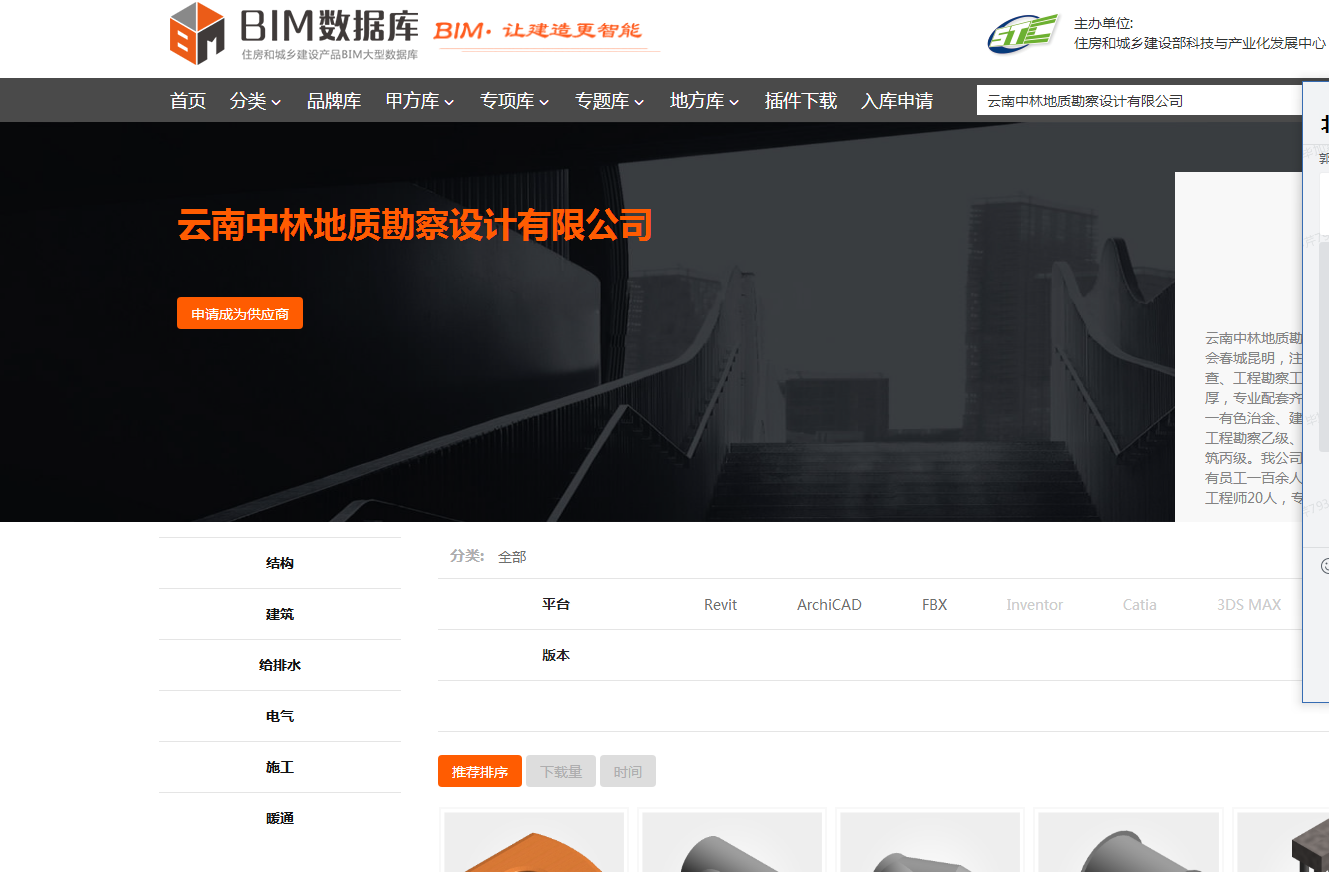
Task: Click 住房和城乡建设部科技与产业化发展中心 text
Action: (x=1200, y=43)
